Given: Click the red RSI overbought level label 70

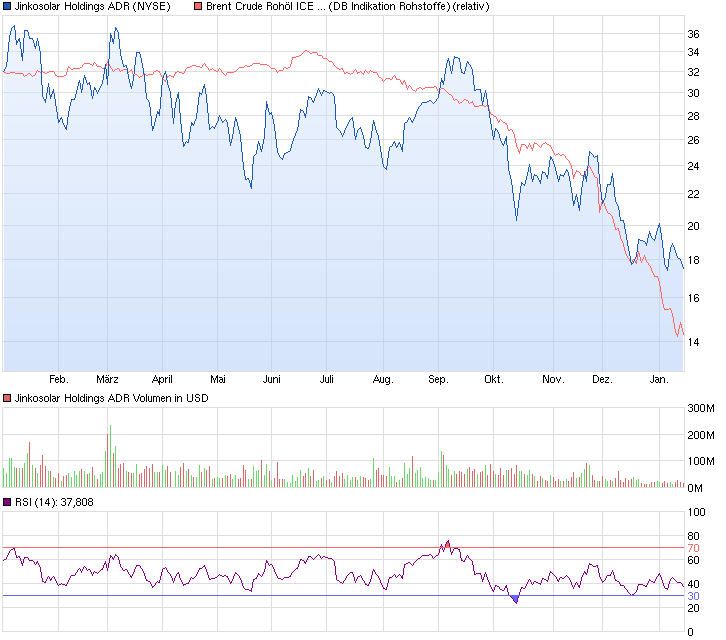Looking at the screenshot, I should click(x=693, y=548).
